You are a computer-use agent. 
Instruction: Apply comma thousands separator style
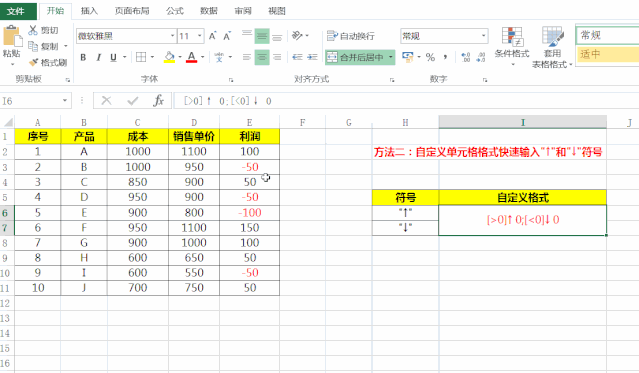tap(445, 57)
